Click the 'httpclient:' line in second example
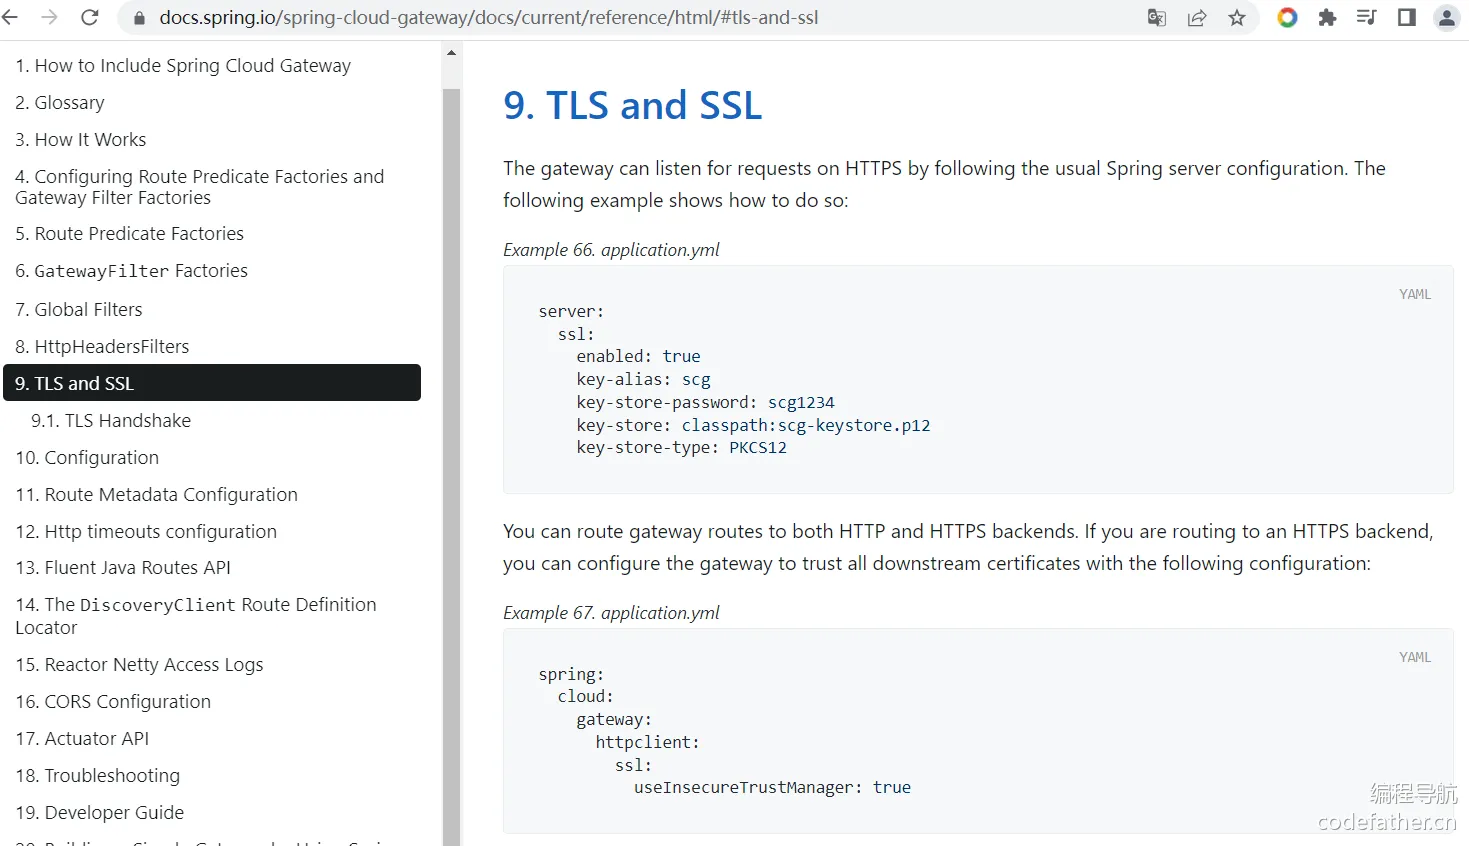The width and height of the screenshot is (1469, 846). 647,743
